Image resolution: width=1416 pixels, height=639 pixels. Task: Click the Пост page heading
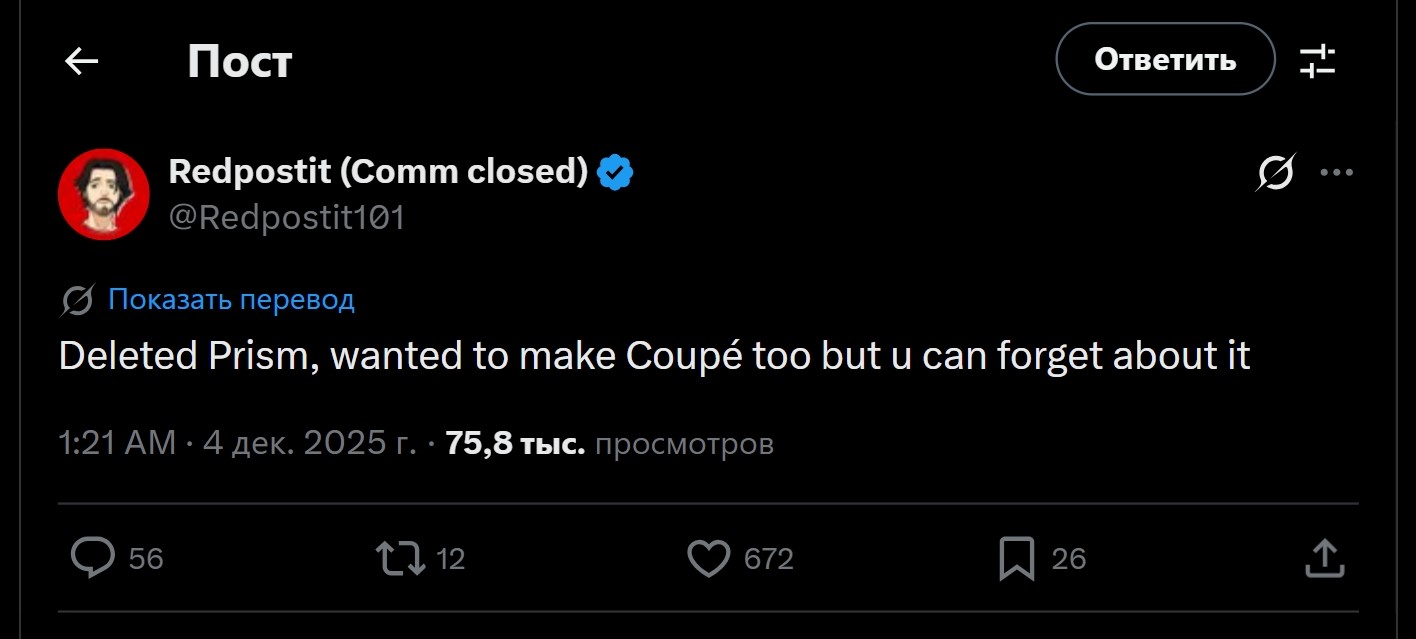coord(239,63)
